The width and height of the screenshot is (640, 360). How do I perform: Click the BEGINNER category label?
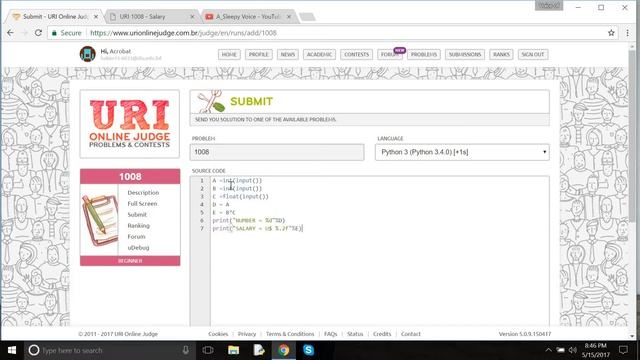130,261
